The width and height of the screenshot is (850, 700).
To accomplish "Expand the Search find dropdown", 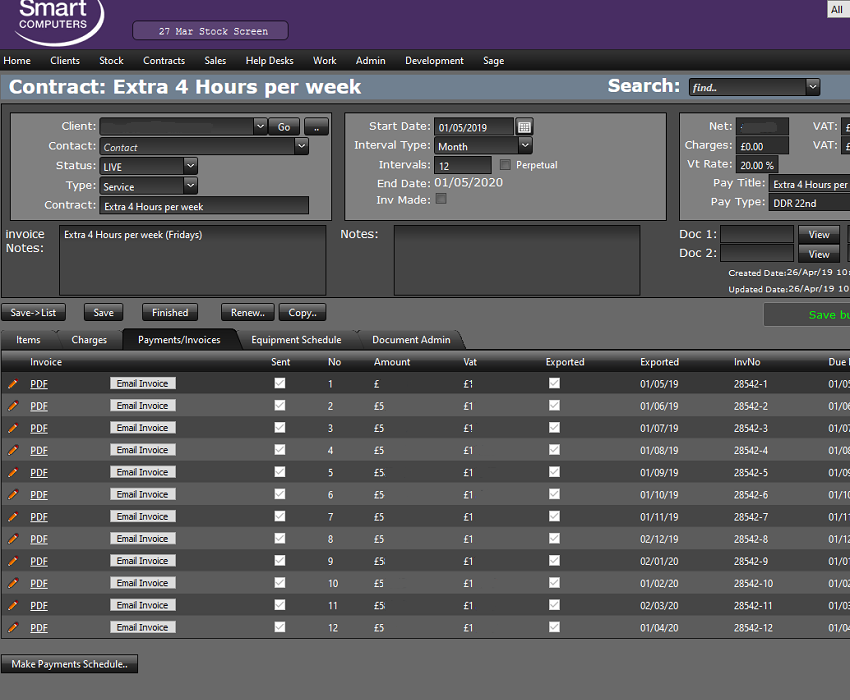I will coord(812,87).
